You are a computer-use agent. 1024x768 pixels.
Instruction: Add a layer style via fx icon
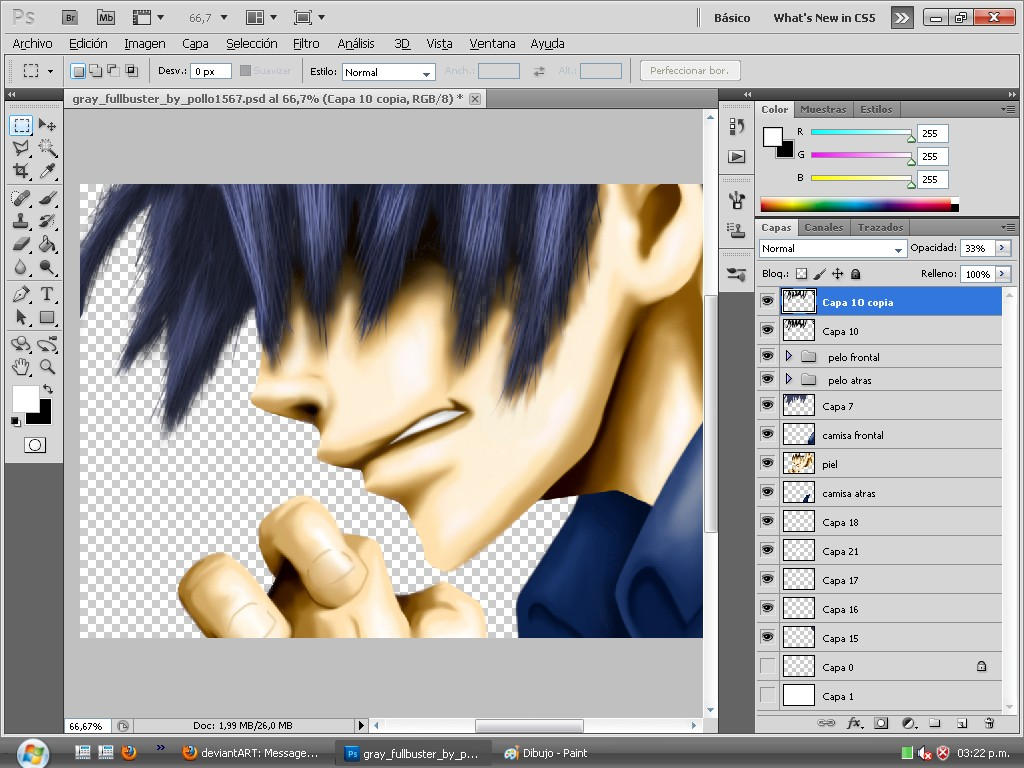pos(854,723)
